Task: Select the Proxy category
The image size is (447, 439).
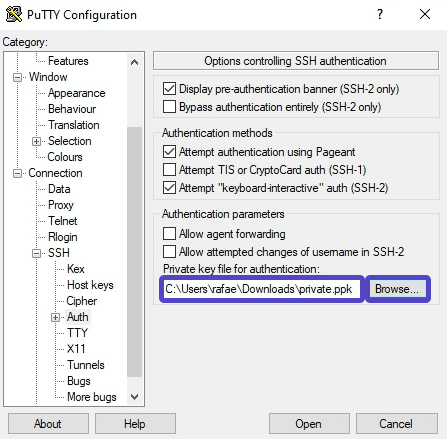Action: (60, 205)
